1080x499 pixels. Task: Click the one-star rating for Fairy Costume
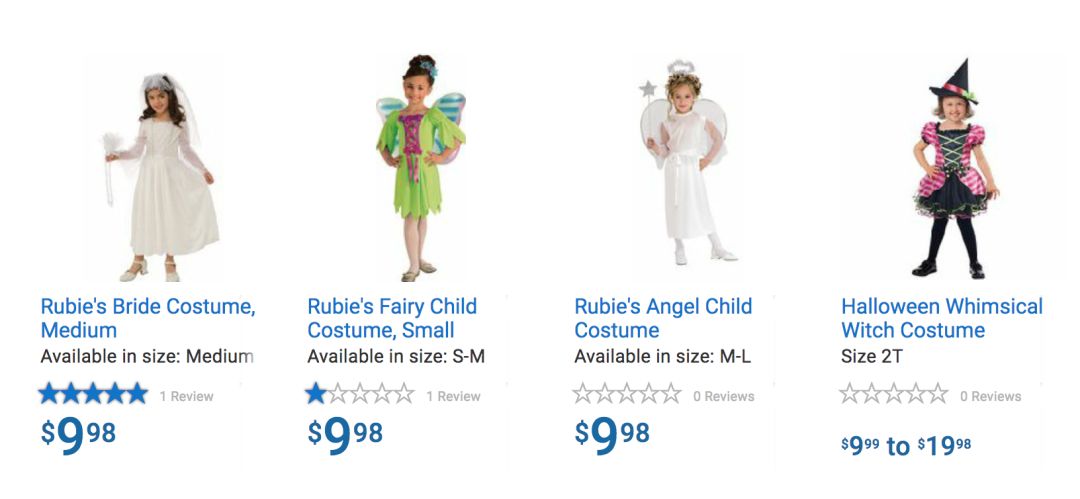[360, 394]
